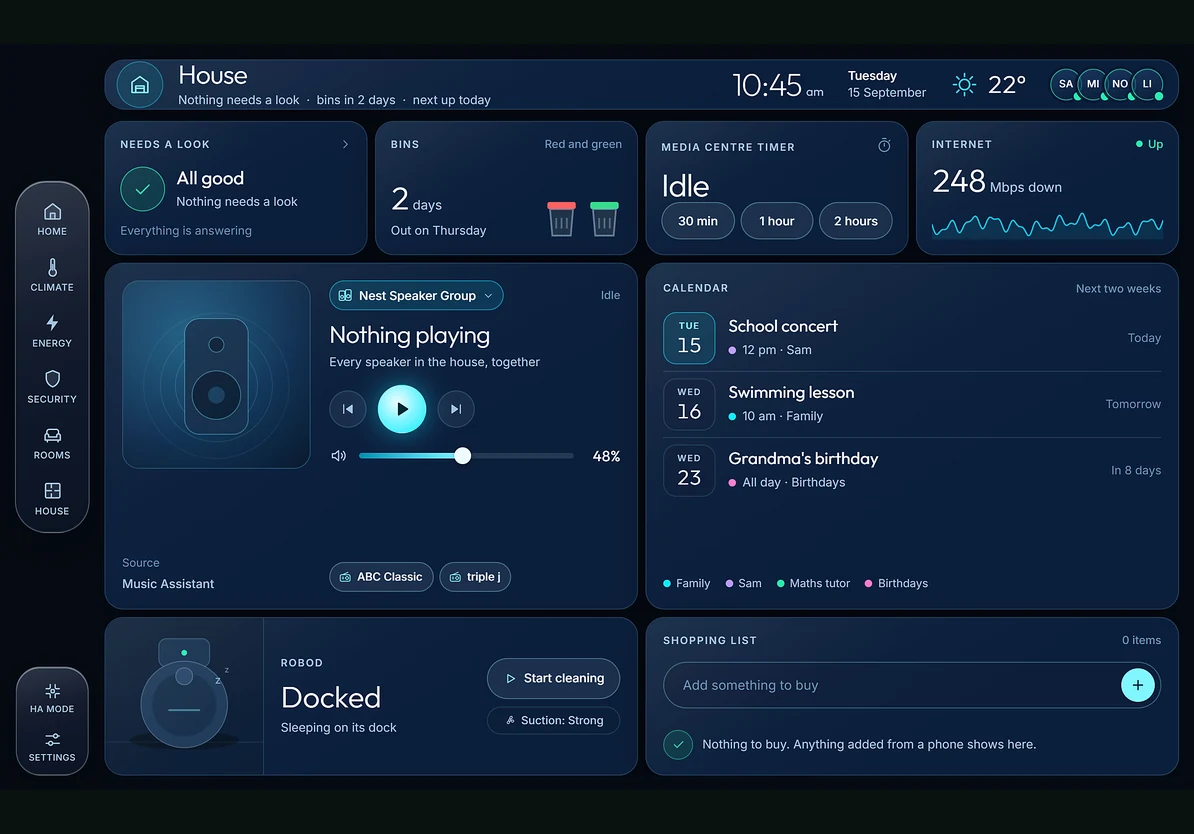Viewport: 1194px width, 834px height.
Task: Click the internet speed graph
Action: (1047, 225)
